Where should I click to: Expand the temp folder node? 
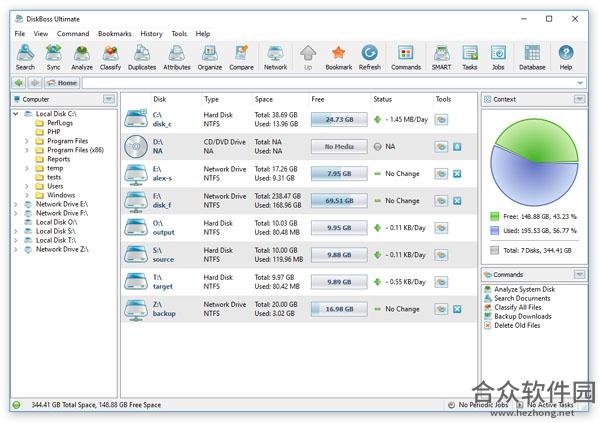pos(27,168)
